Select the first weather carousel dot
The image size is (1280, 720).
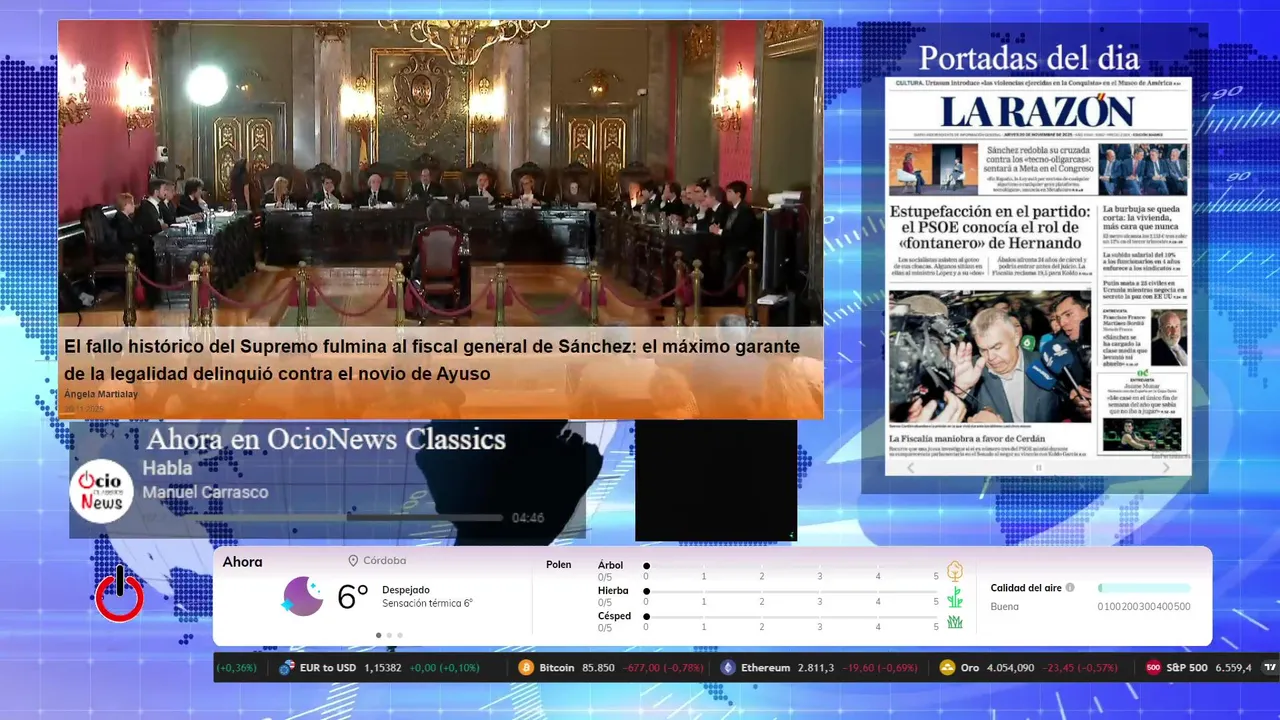point(378,635)
